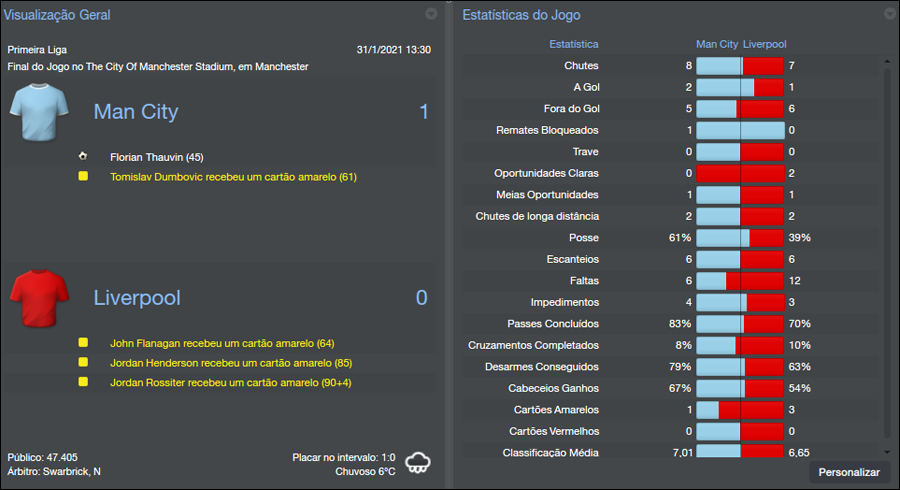Click the rainy weather cloud icon
Image resolution: width=900 pixels, height=490 pixels.
tap(418, 462)
